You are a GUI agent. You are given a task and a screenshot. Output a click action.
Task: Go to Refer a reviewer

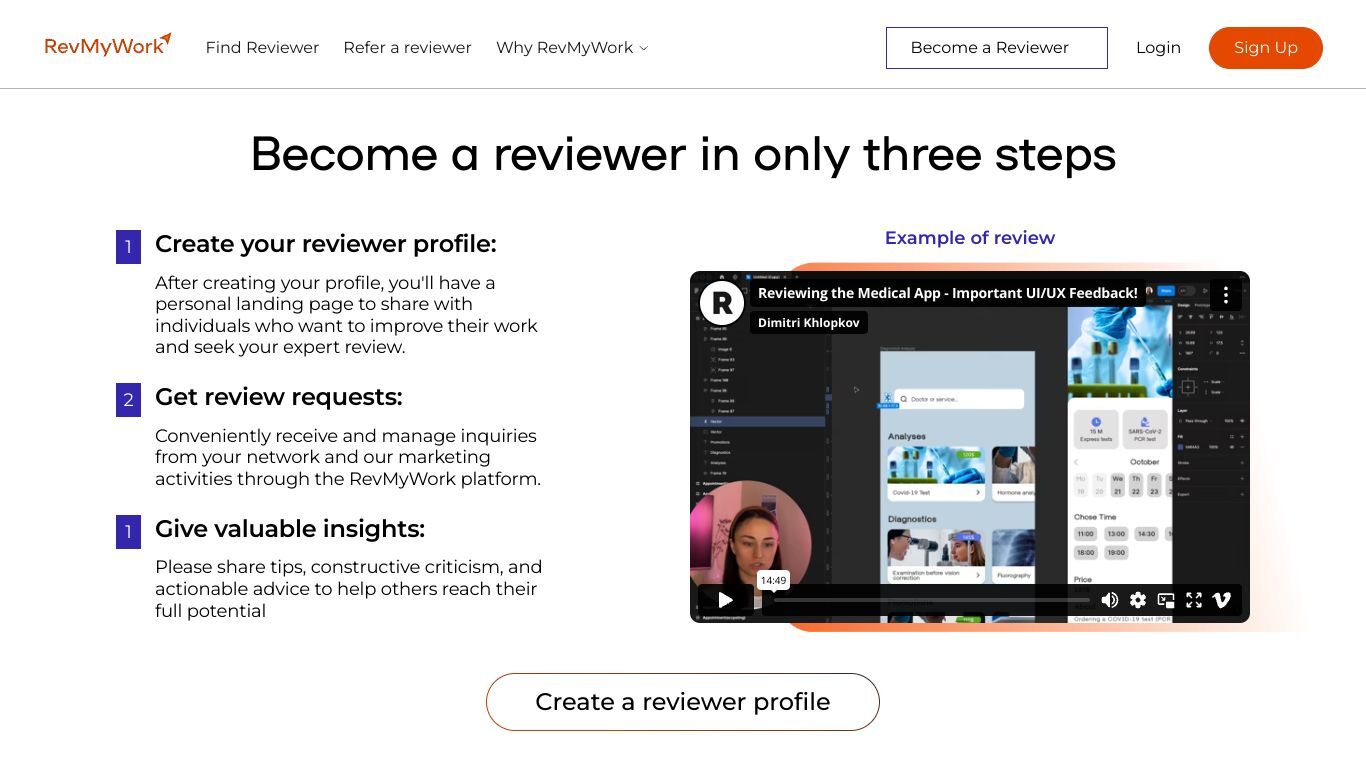coord(407,48)
